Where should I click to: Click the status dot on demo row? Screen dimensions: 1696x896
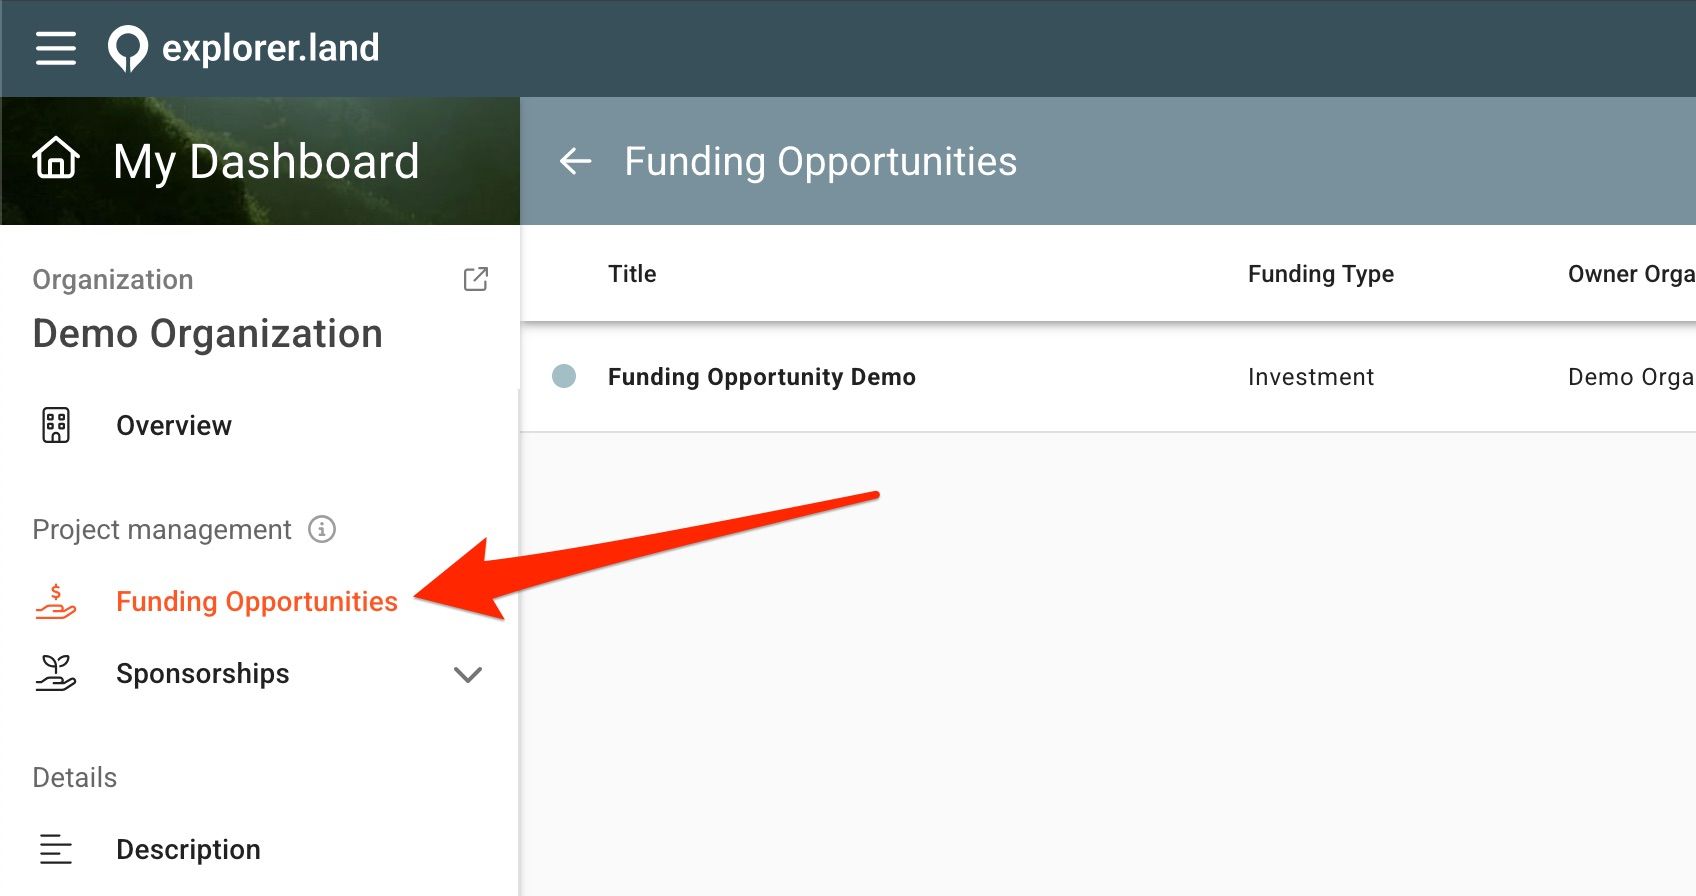coord(564,376)
